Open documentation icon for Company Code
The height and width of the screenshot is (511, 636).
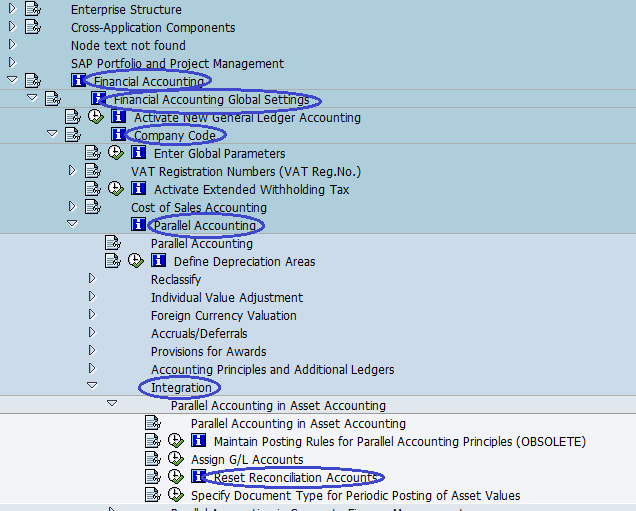click(73, 135)
